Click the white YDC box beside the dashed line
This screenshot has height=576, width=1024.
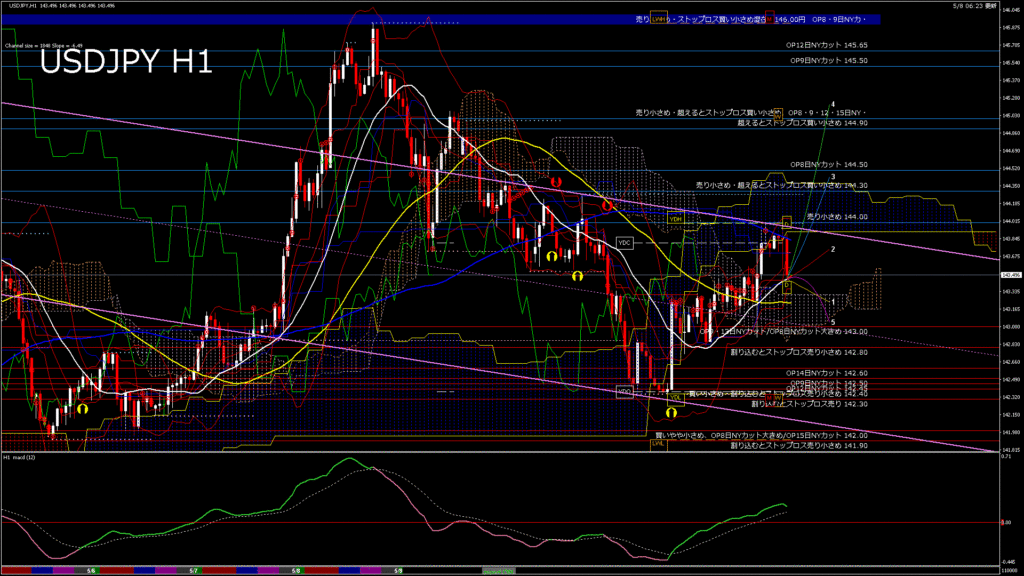[x=625, y=243]
